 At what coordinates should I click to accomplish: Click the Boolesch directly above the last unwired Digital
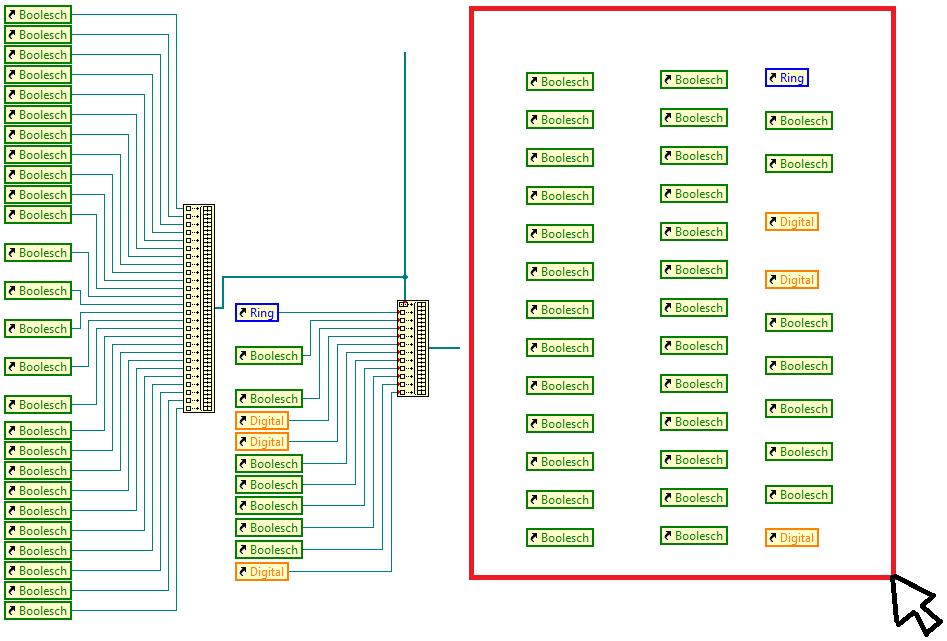(798, 495)
